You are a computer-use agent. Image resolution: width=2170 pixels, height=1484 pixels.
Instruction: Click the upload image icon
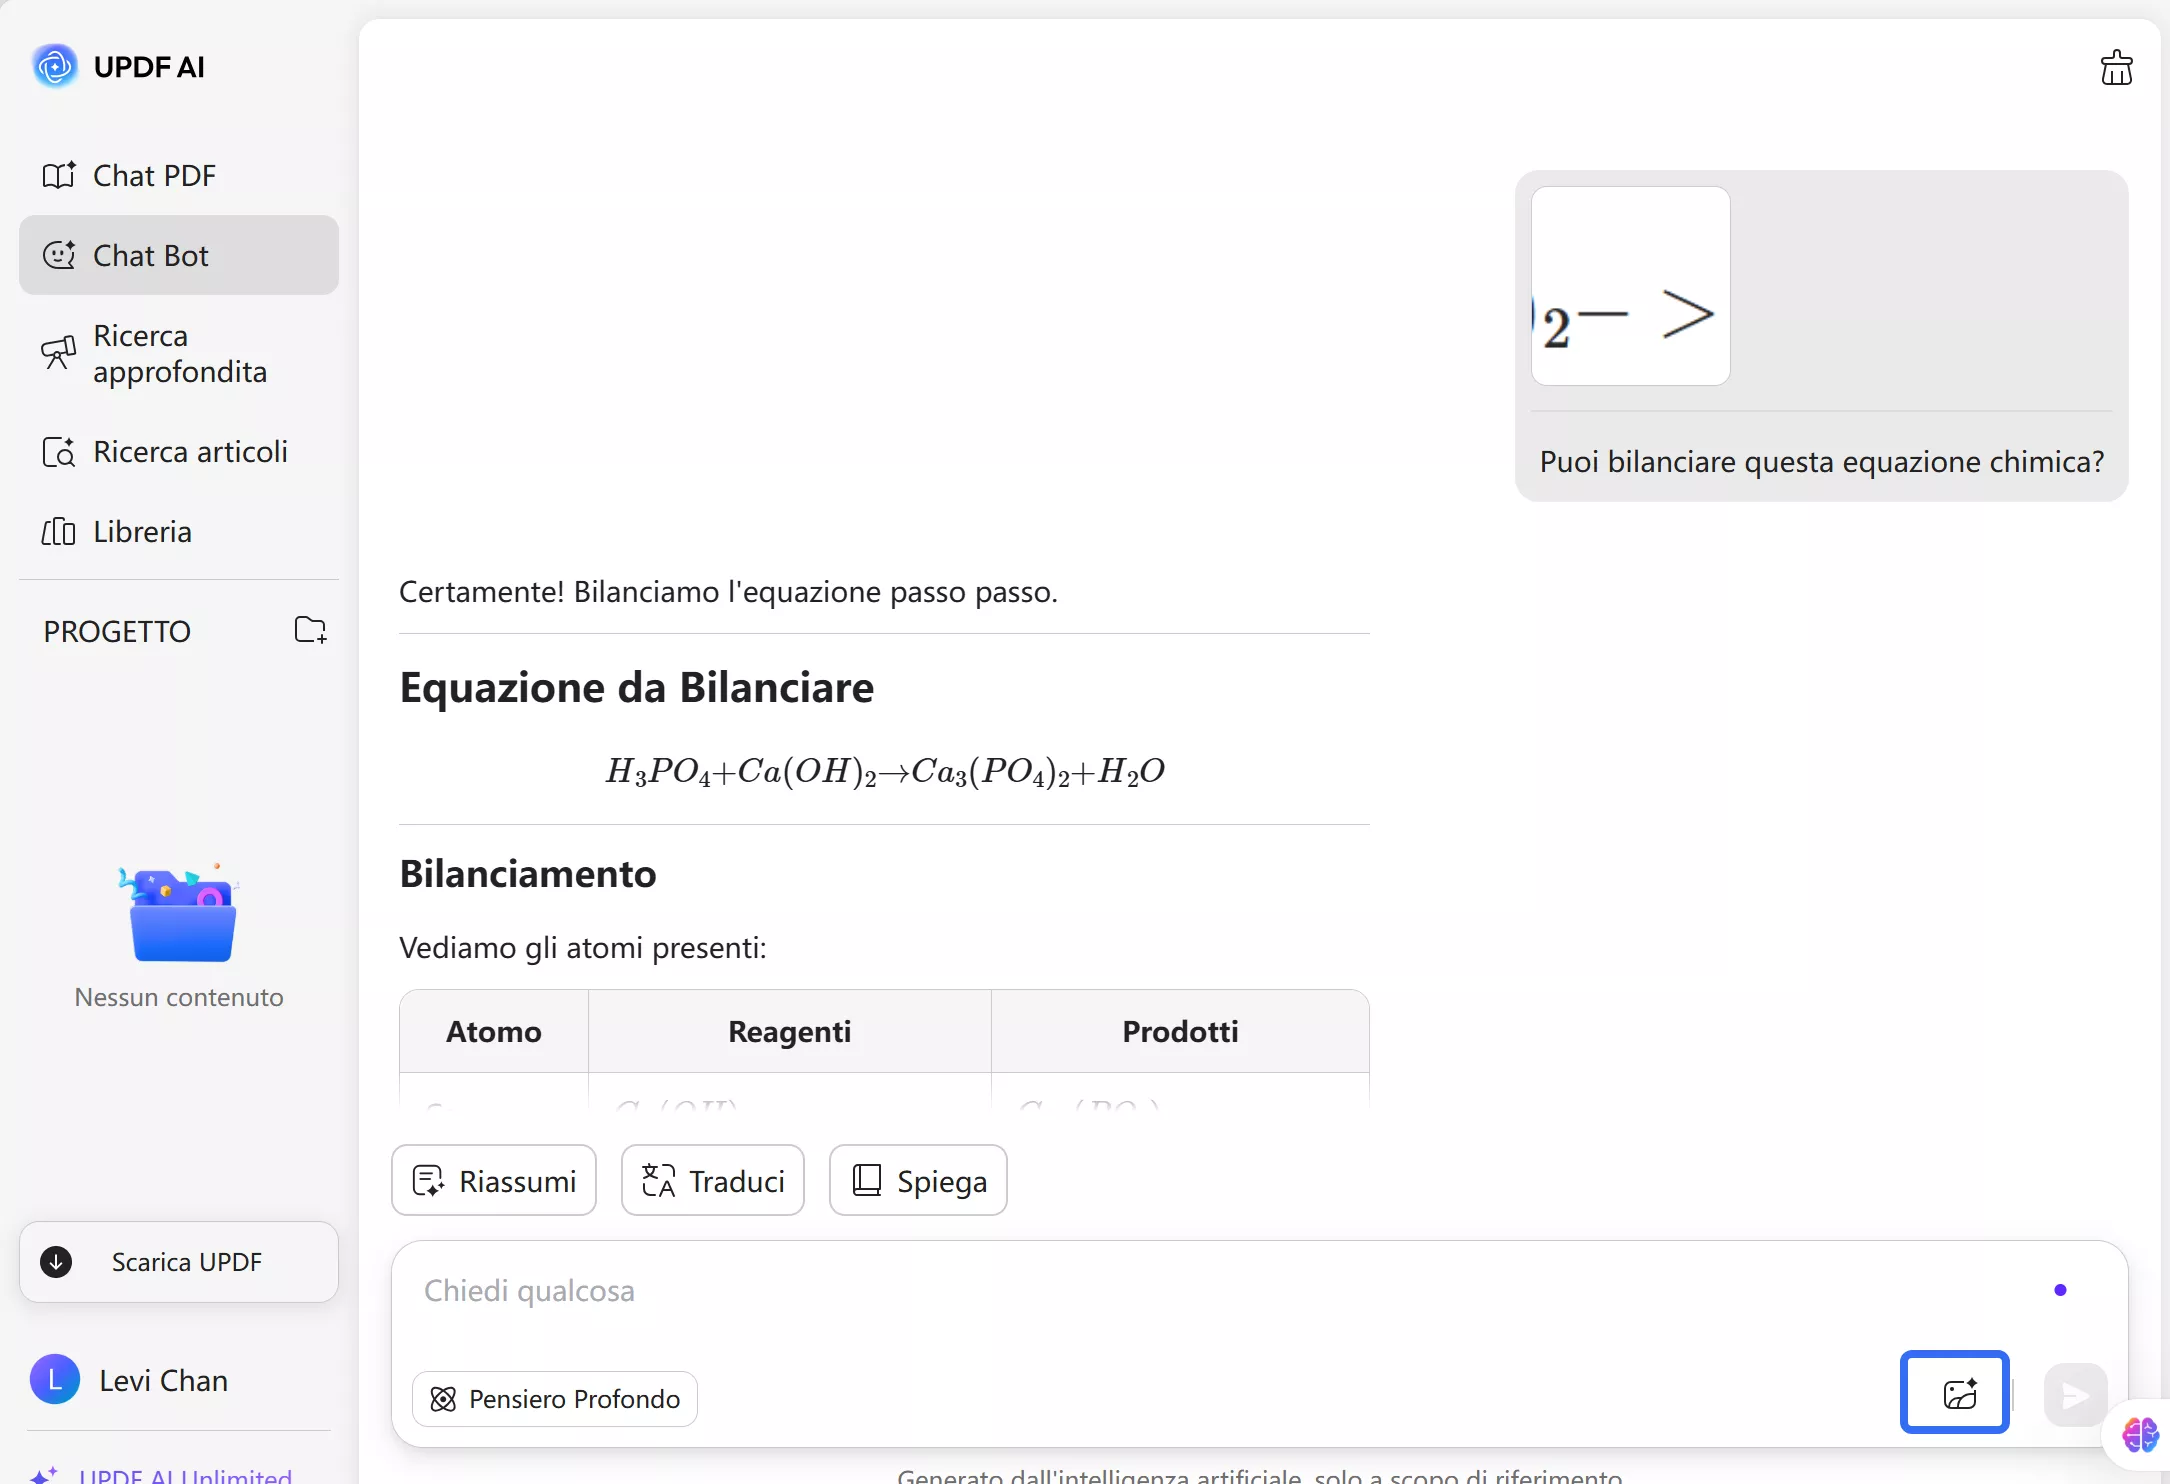[x=1954, y=1393]
